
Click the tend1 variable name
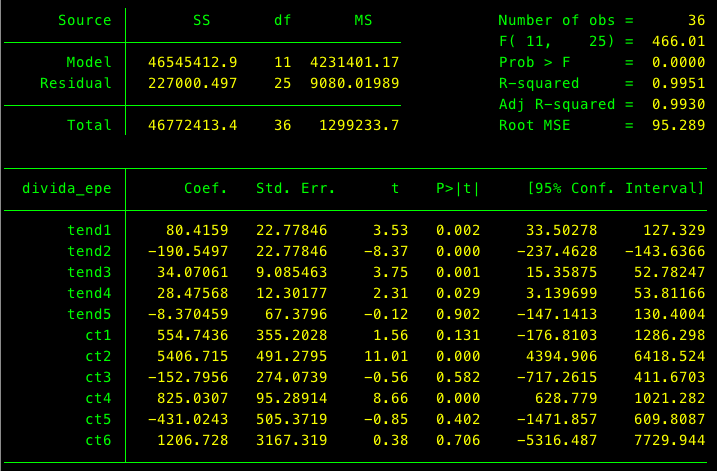90,229
